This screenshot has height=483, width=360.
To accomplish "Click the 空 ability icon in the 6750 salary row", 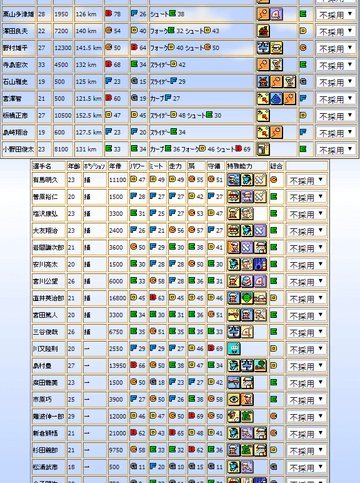I will point(233,332).
